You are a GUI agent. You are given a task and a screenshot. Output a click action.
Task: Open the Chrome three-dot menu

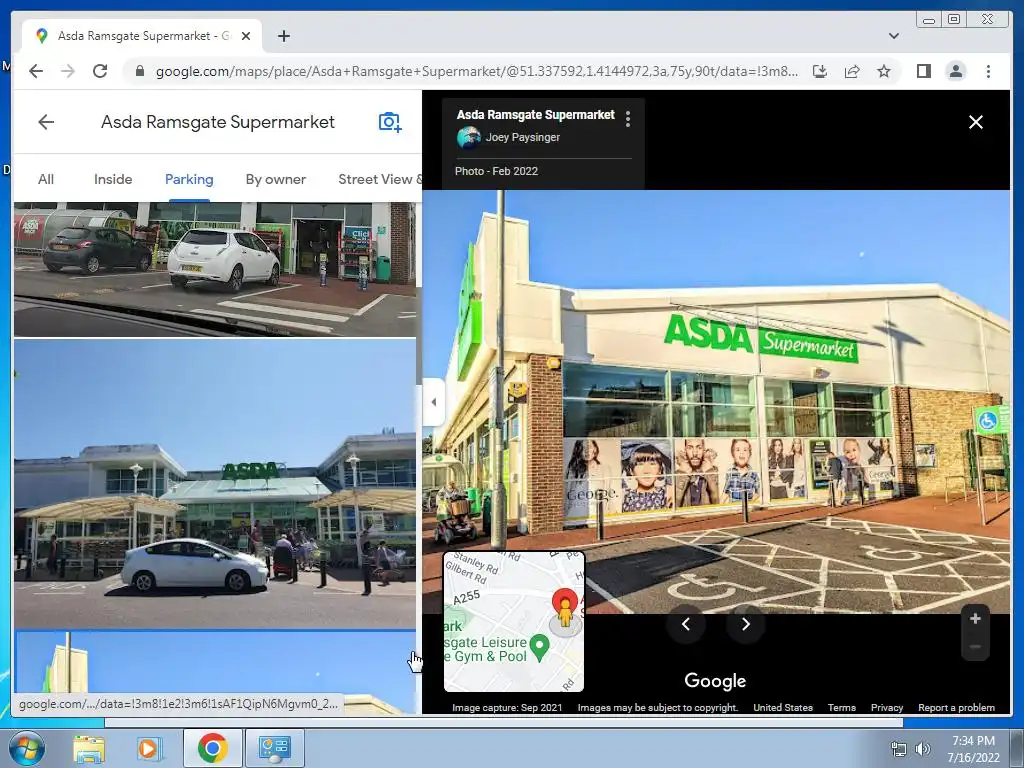988,71
